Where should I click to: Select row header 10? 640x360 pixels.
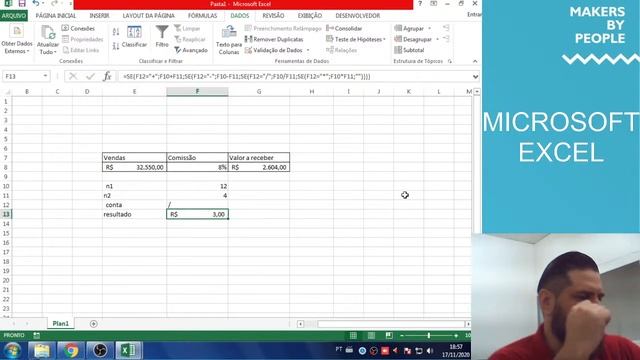click(6, 186)
